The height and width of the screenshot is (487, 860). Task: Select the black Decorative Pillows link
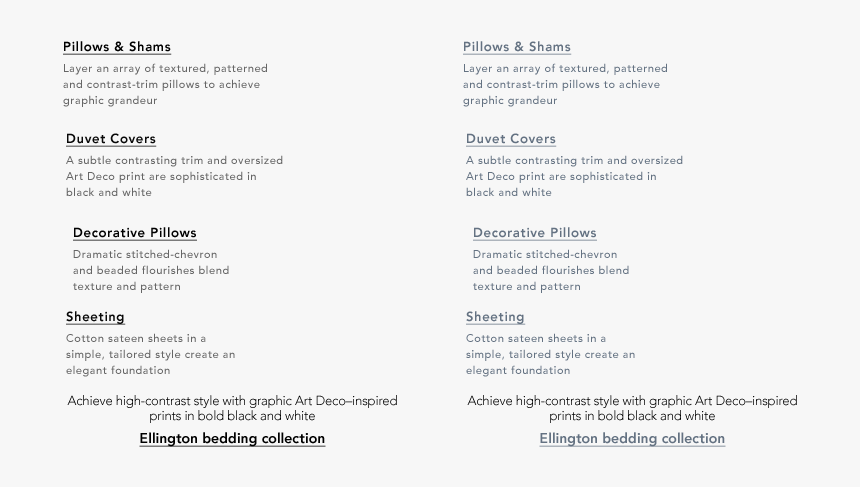(x=135, y=233)
